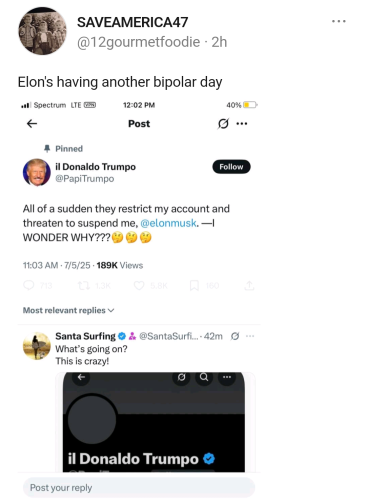Tap the back arrow beside Post
366x500 pixels.
point(32,124)
